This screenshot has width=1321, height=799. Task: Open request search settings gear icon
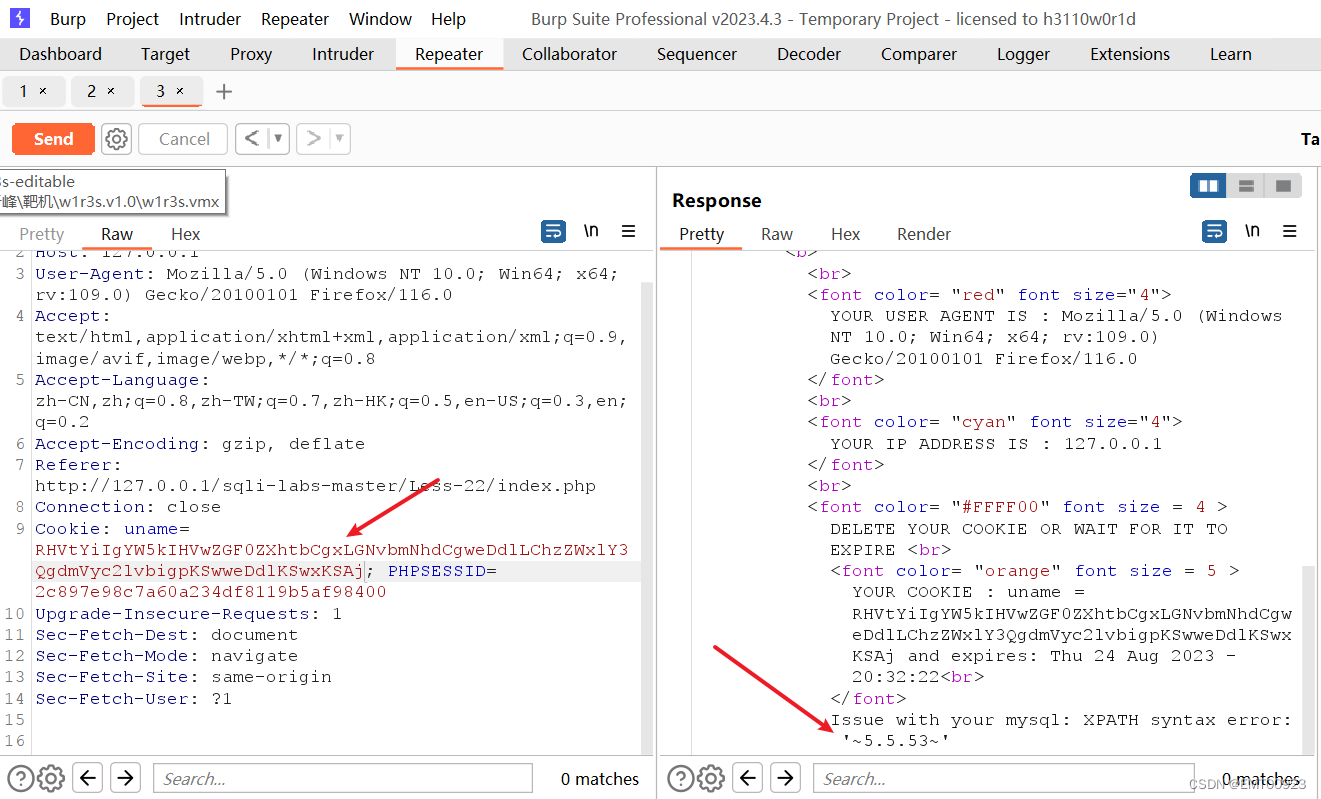tap(50, 778)
